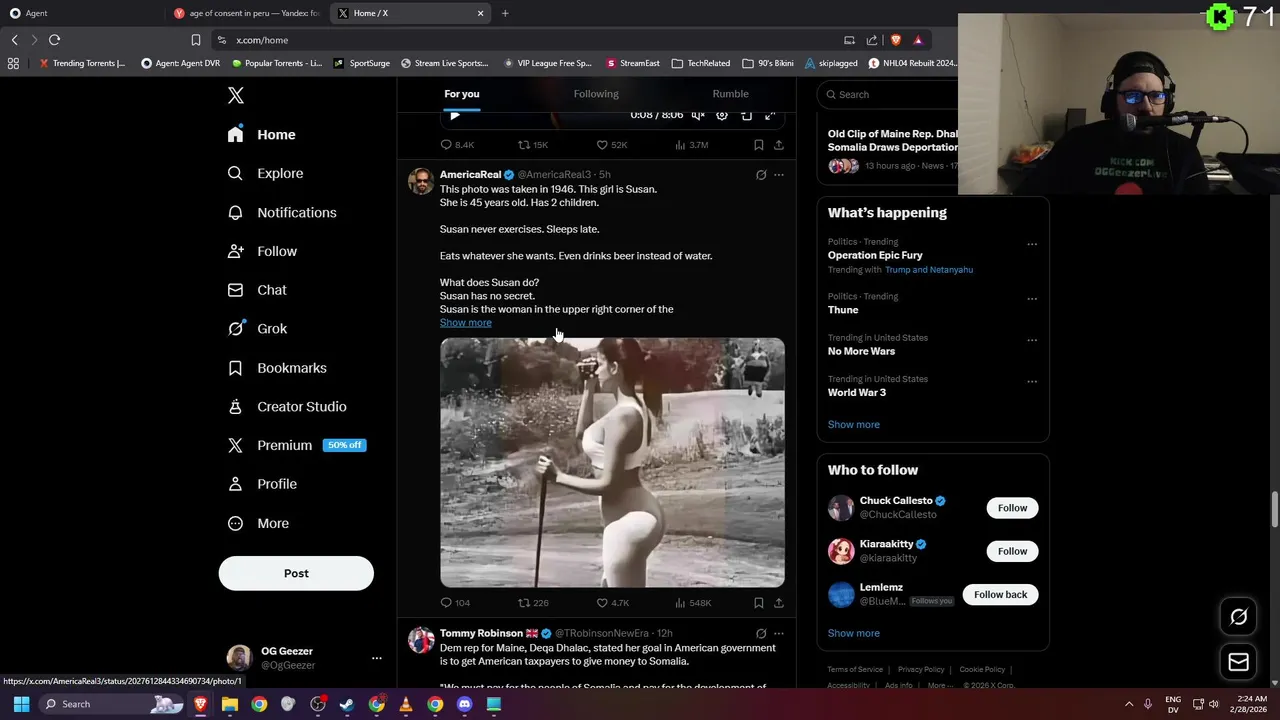This screenshot has width=1280, height=720.
Task: Open Trump and Netanyahu trending link
Action: 928,269
